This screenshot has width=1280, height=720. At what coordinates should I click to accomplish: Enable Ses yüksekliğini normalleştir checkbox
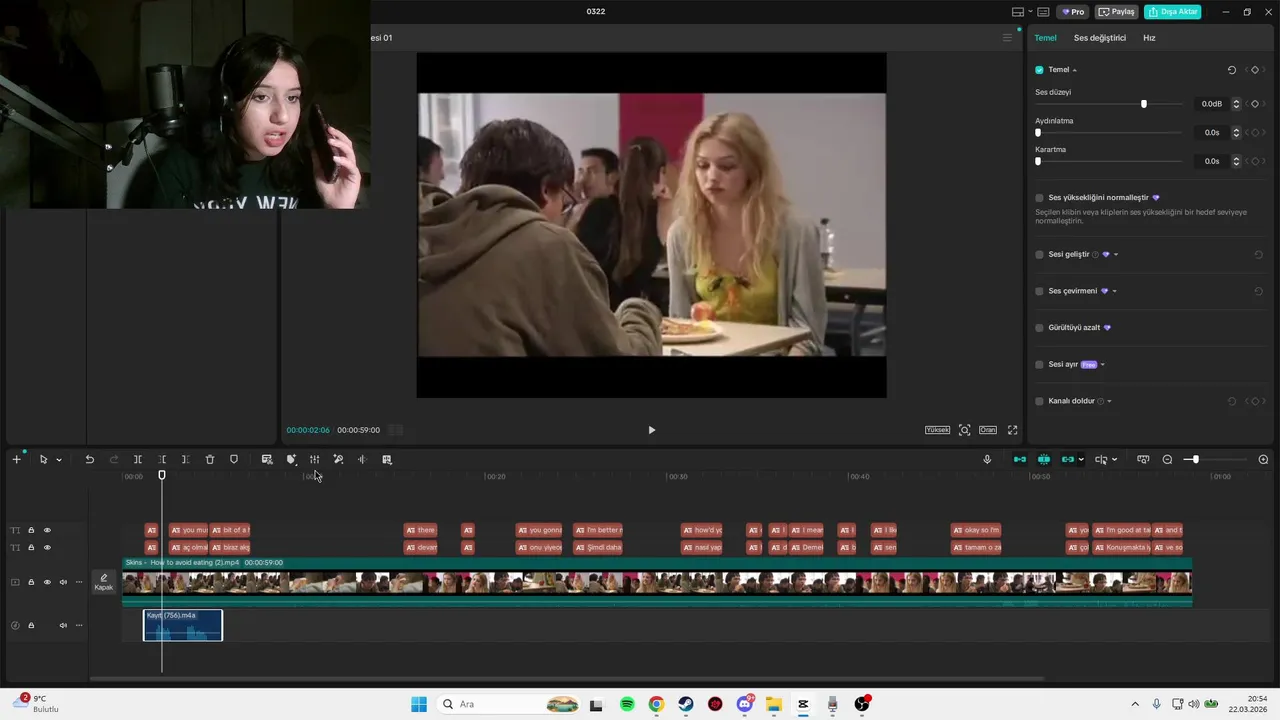tap(1039, 198)
